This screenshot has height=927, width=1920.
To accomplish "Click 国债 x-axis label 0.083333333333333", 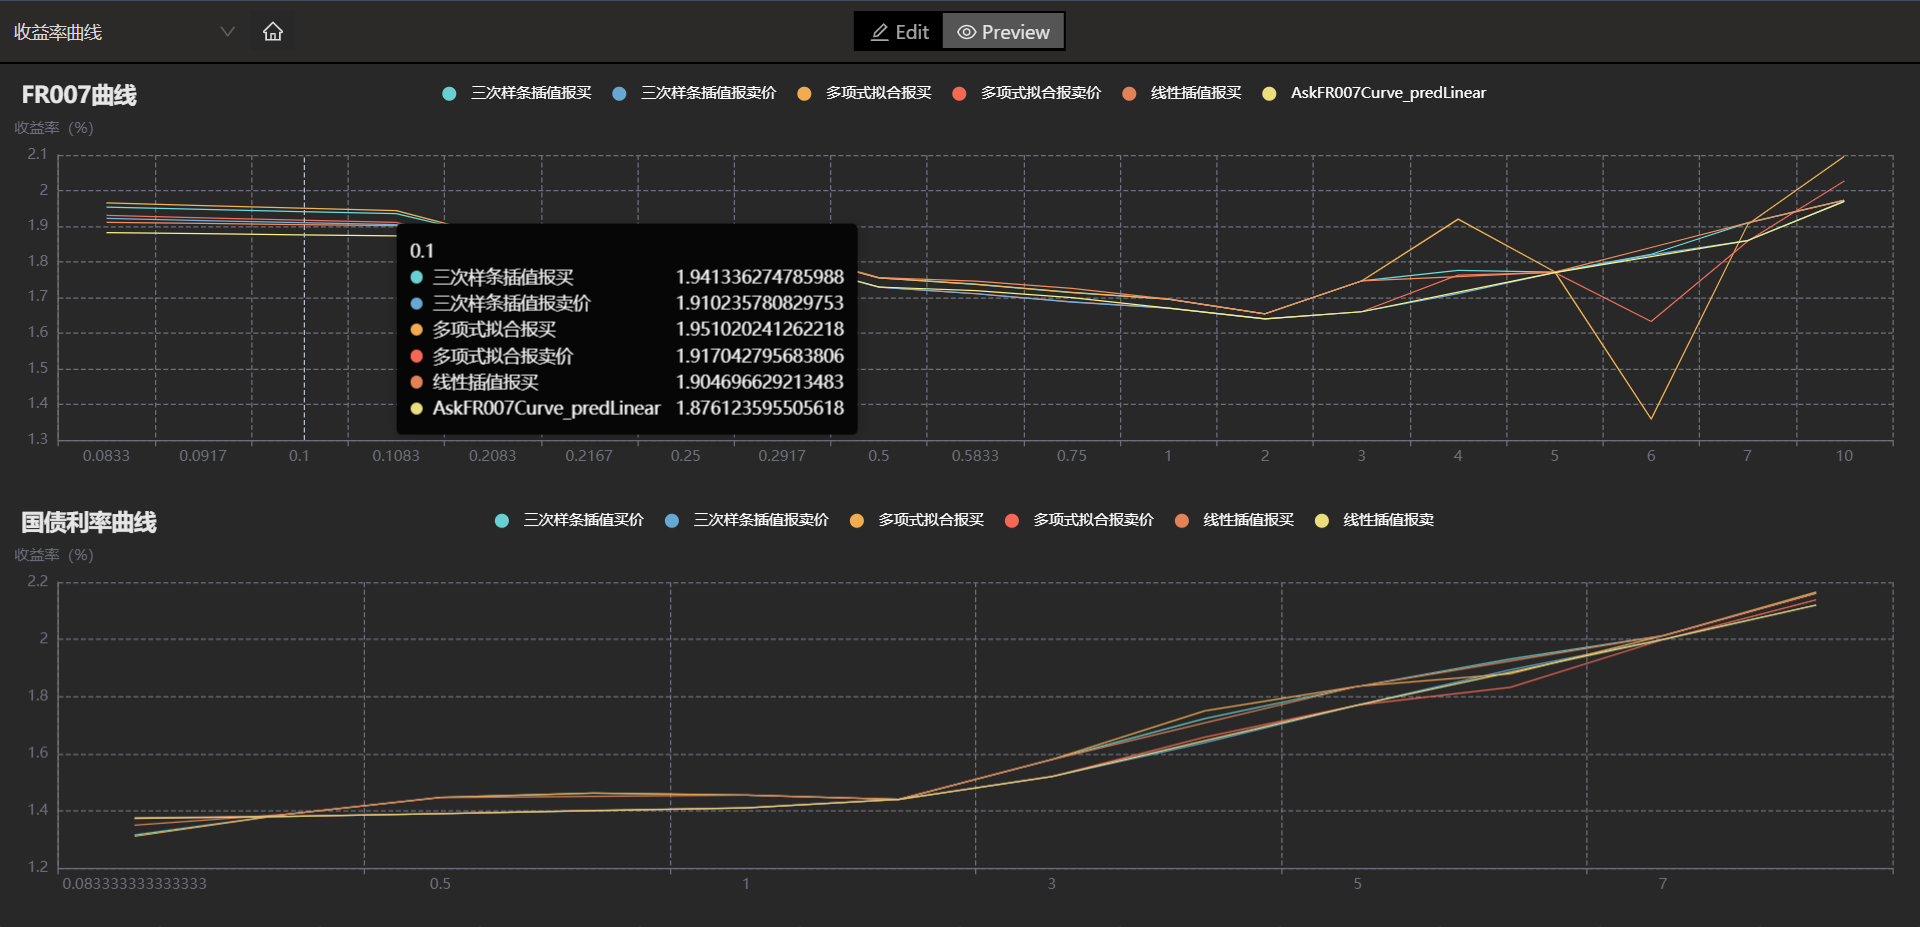I will 134,884.
